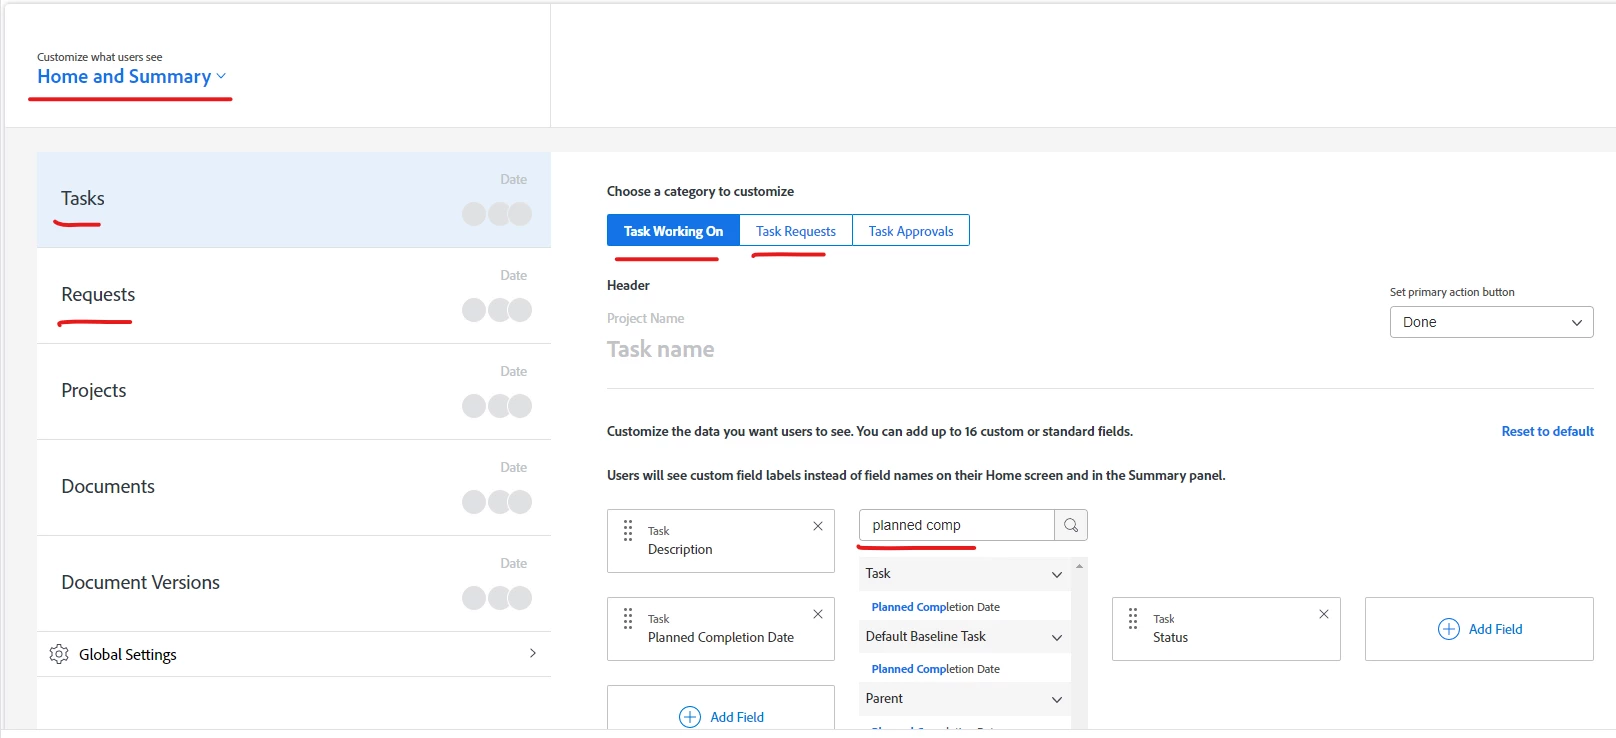Switch to the Task Requests tab
The image size is (1616, 738).
point(796,231)
